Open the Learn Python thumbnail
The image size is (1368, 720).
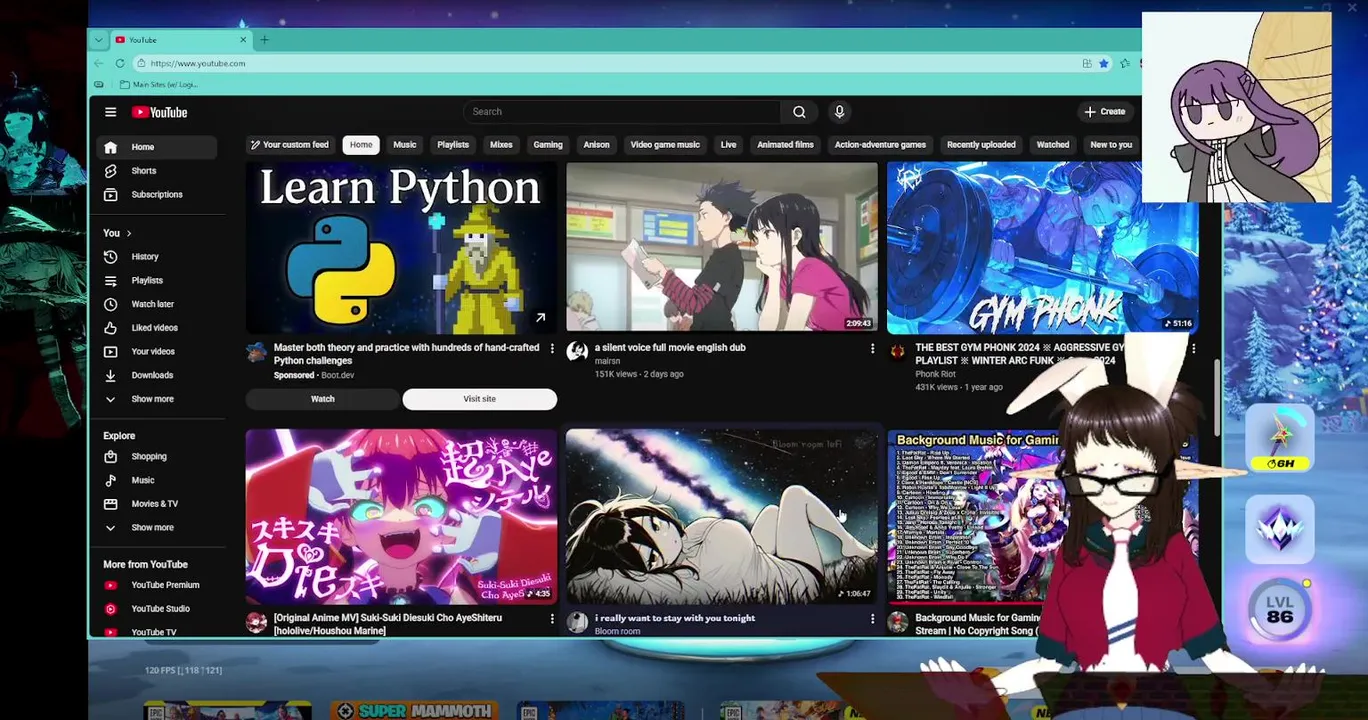click(401, 248)
